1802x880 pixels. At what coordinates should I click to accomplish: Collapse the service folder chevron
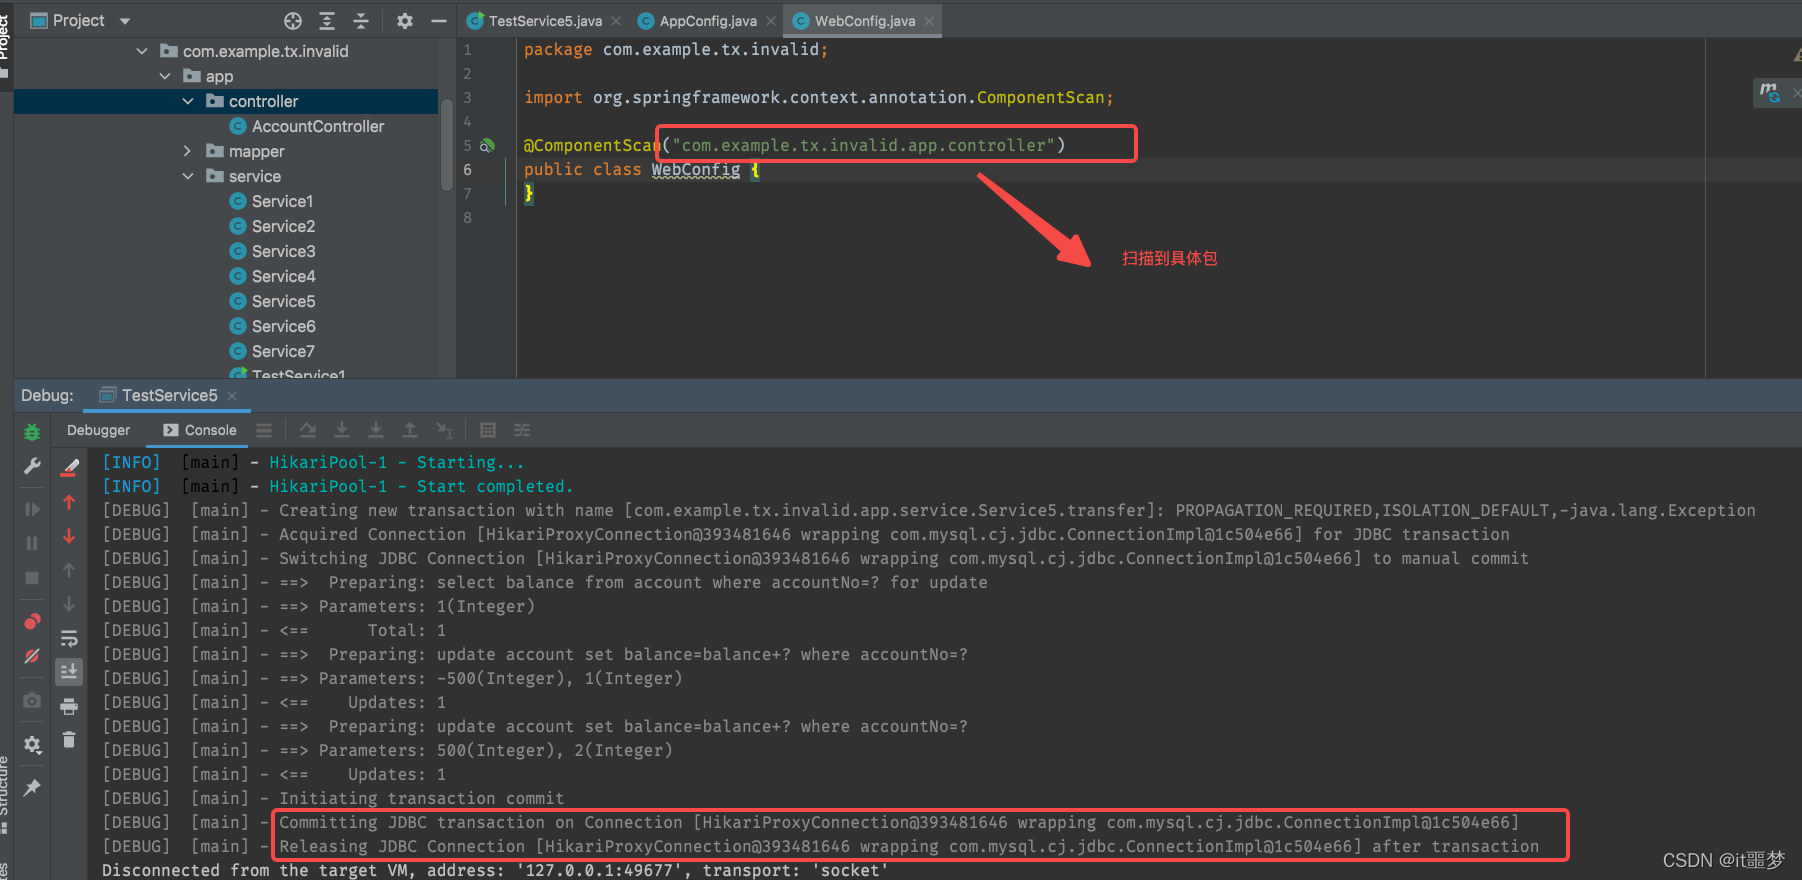(x=188, y=176)
